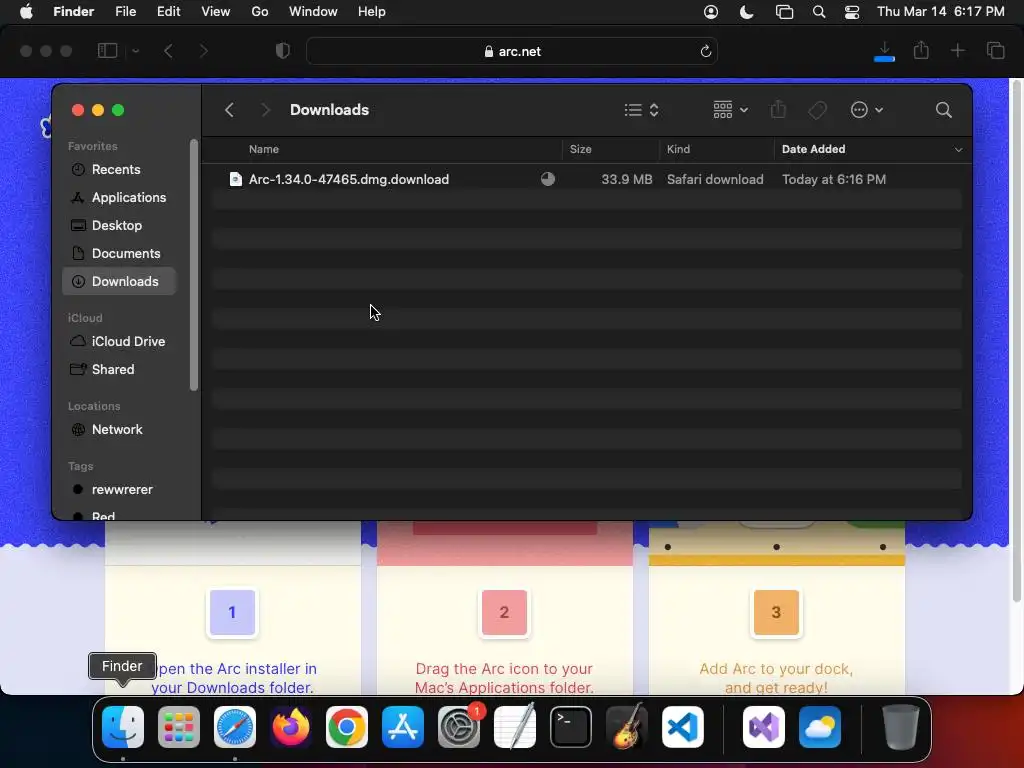
Task: Open Applications in the Finder sidebar
Action: (120, 197)
